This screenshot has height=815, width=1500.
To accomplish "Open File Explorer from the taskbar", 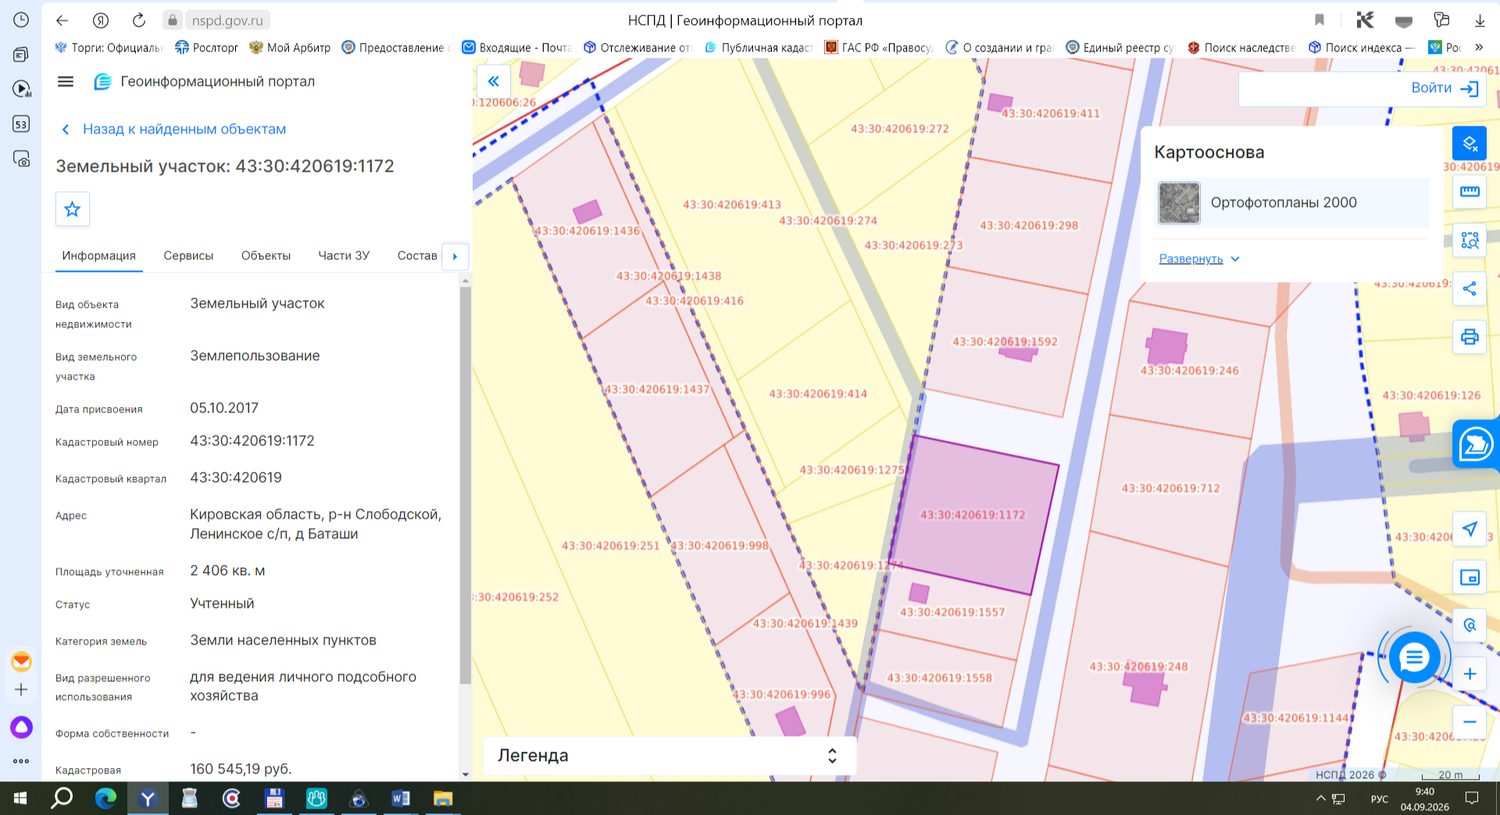I will pyautogui.click(x=443, y=798).
